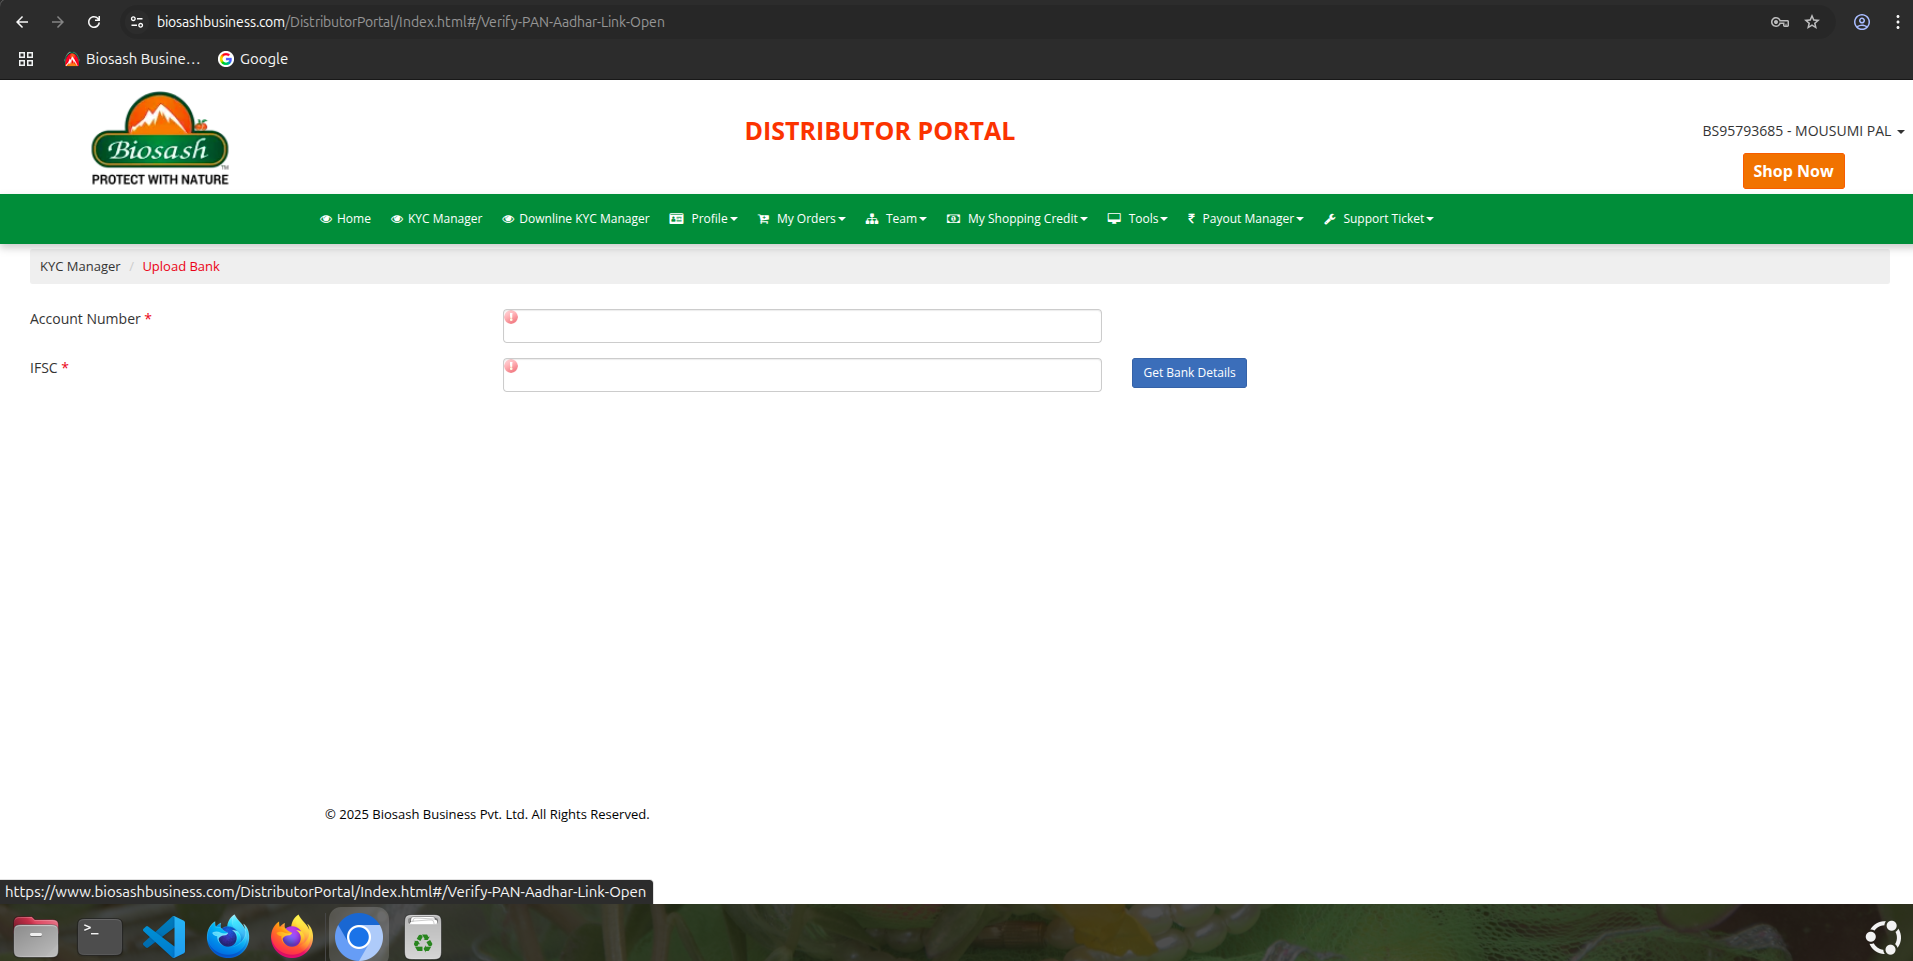Screen dimensions: 1913x961
Task: Launch Firefox from the dock
Action: (x=292, y=937)
